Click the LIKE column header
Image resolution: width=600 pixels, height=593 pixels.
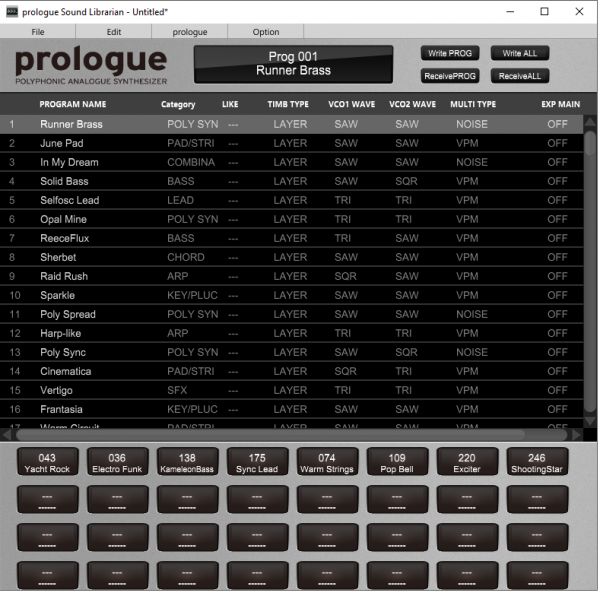click(x=230, y=104)
